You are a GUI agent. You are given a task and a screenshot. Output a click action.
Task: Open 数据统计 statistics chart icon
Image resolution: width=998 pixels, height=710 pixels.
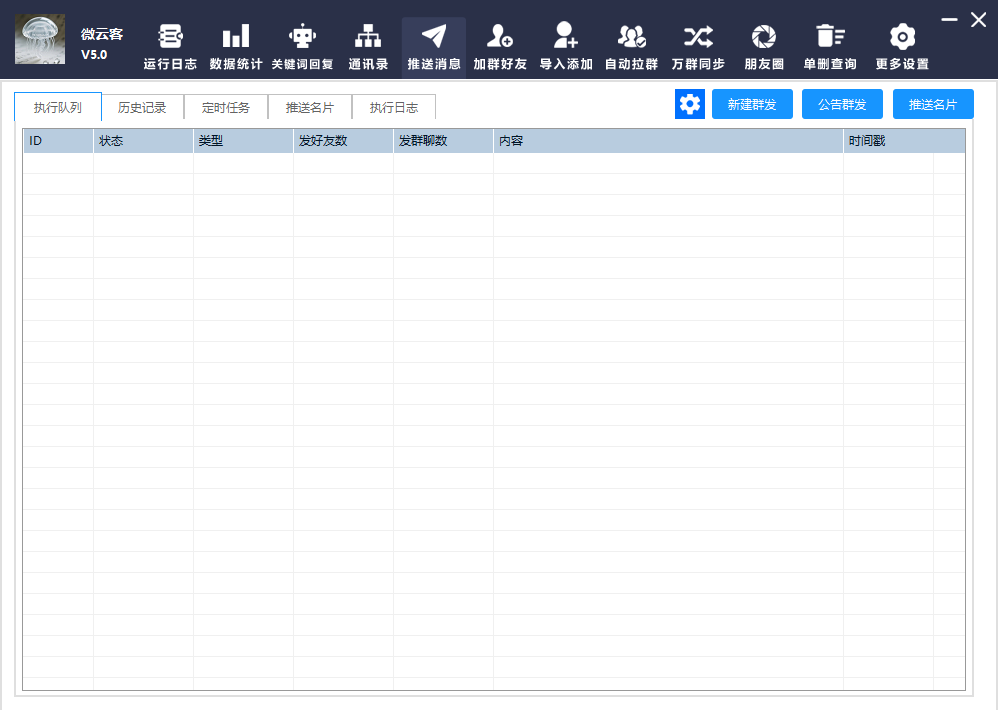click(236, 37)
